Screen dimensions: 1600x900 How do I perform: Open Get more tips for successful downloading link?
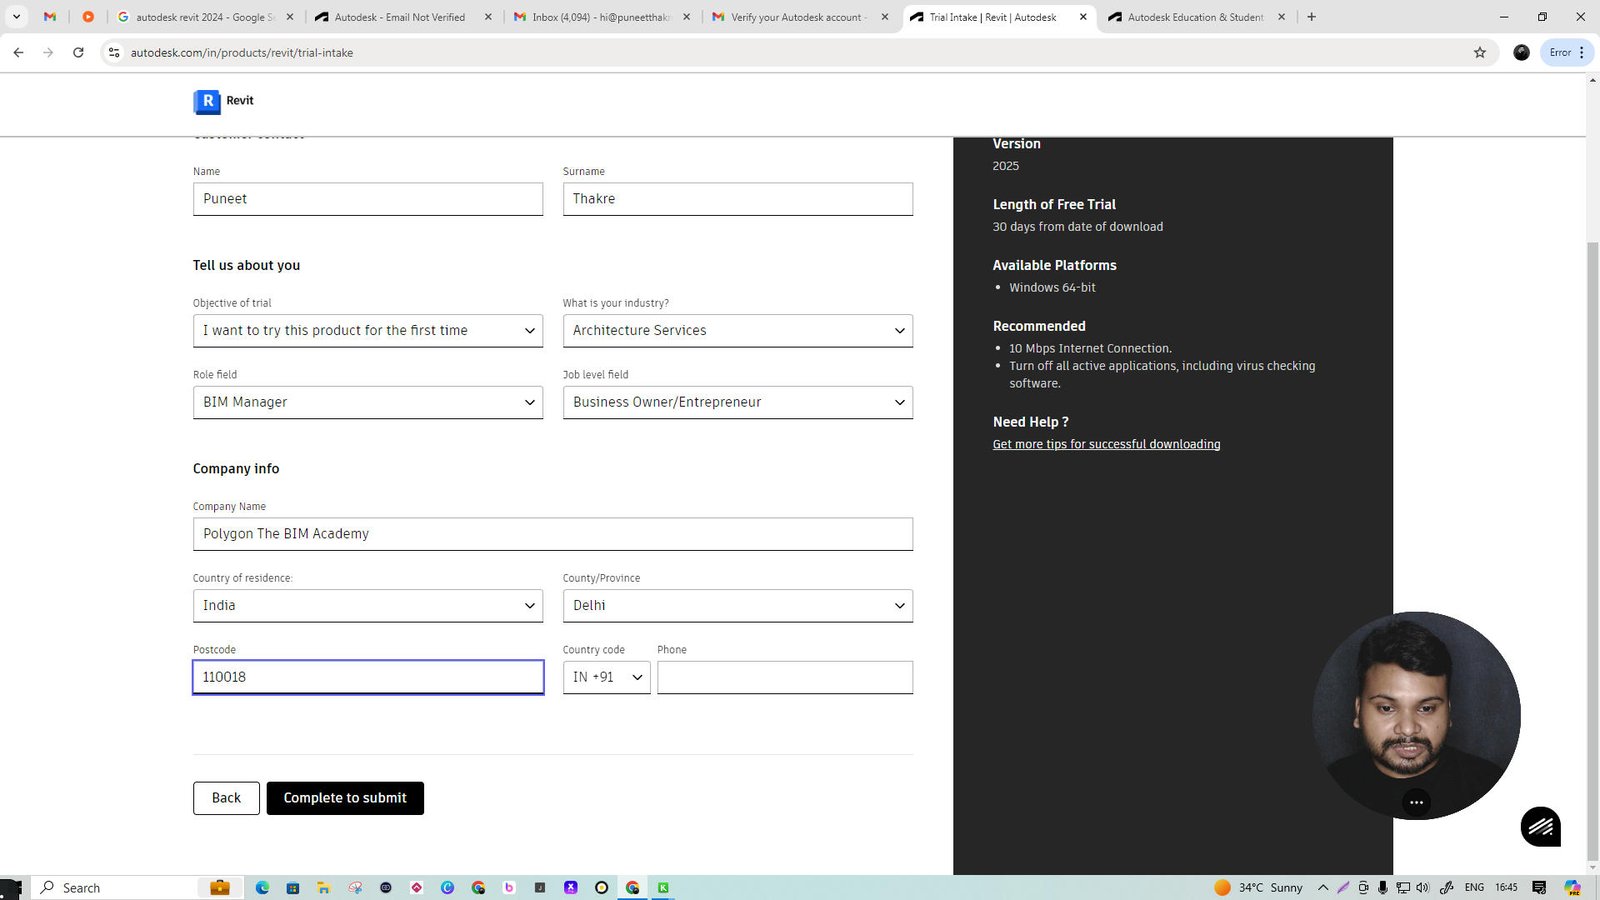[1106, 444]
